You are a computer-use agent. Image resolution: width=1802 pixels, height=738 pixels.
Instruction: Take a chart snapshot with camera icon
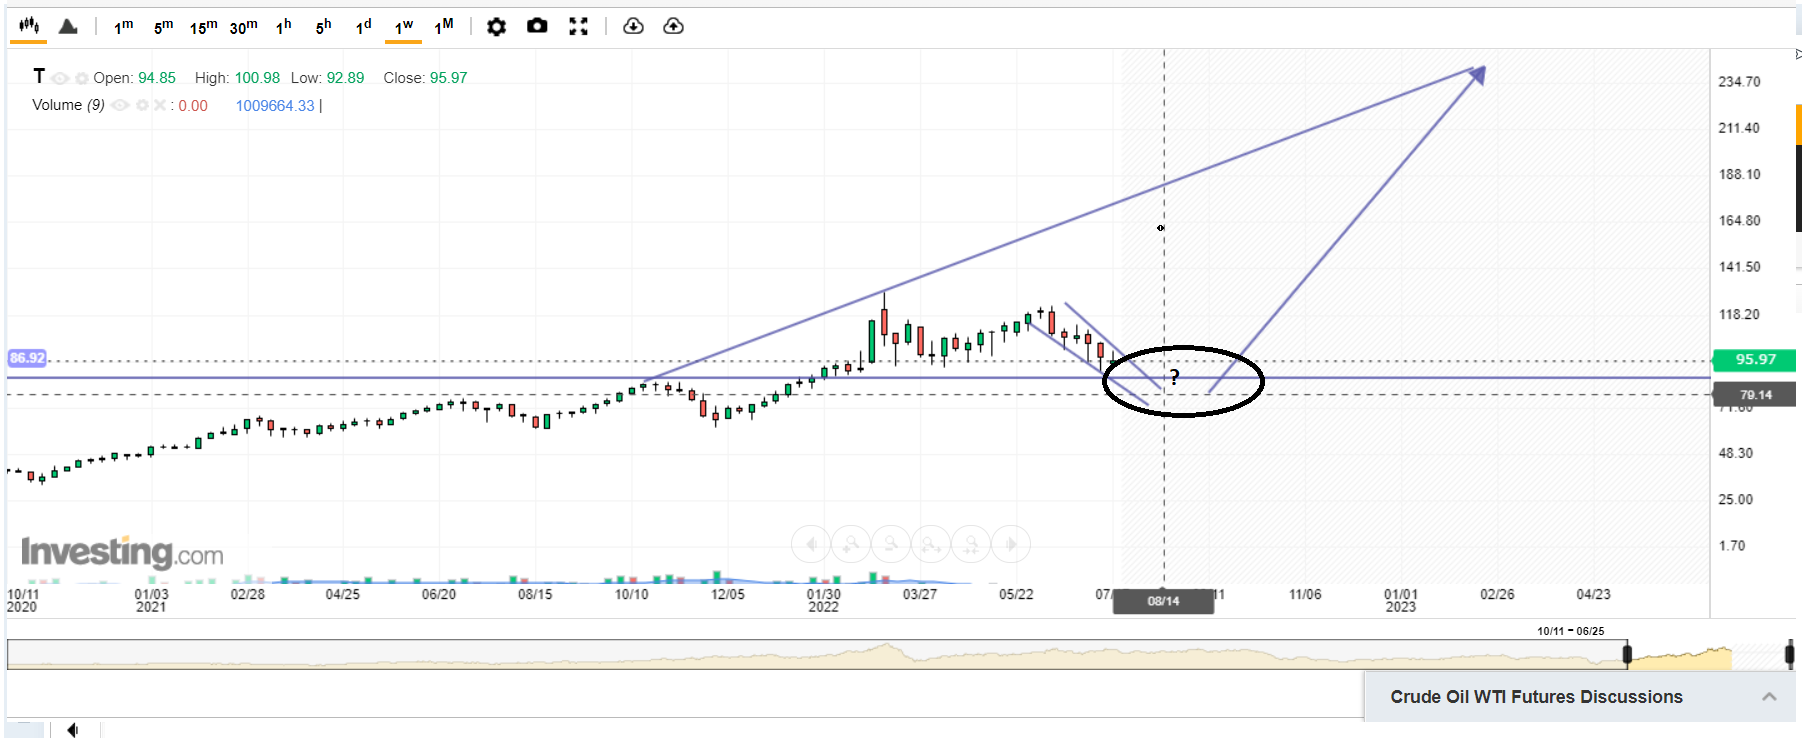(x=537, y=26)
